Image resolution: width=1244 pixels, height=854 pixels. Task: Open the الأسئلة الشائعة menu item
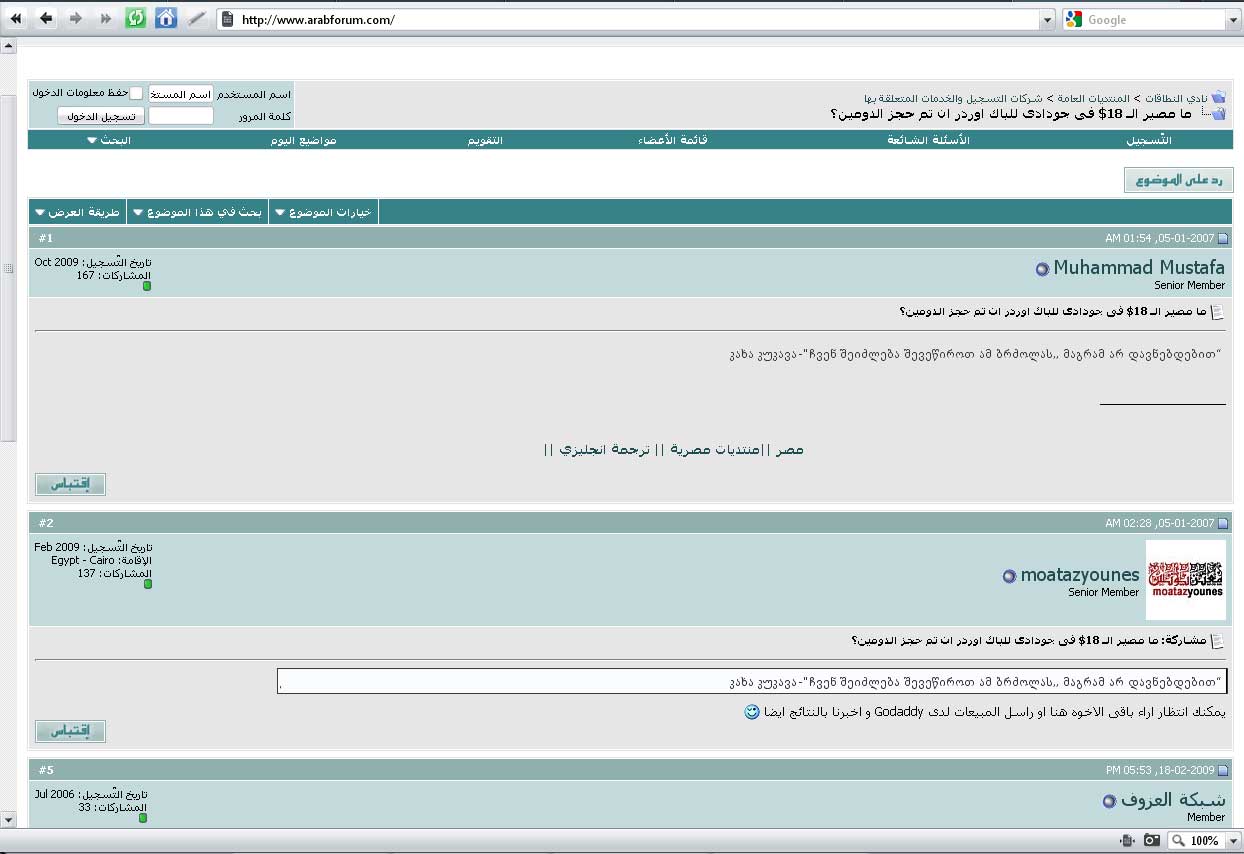(928, 140)
